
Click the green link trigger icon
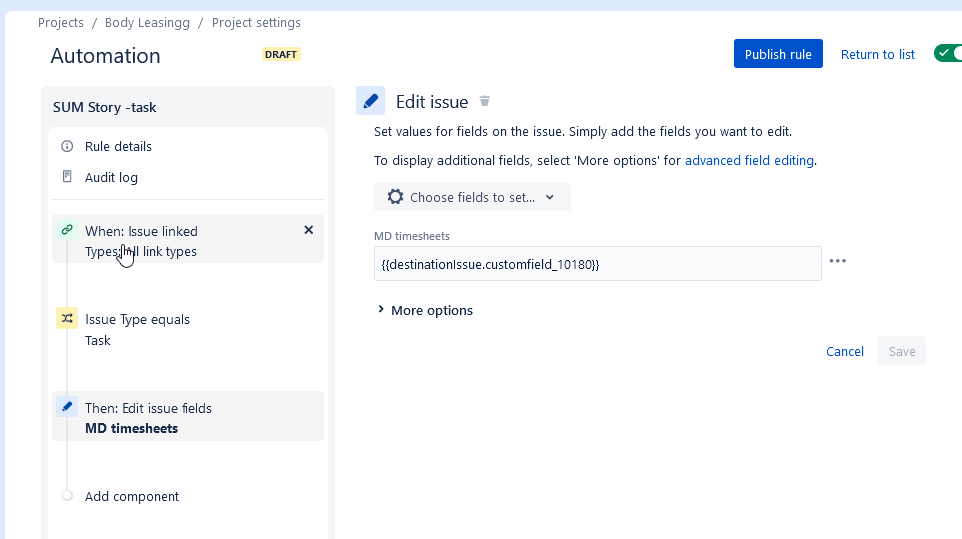point(67,230)
